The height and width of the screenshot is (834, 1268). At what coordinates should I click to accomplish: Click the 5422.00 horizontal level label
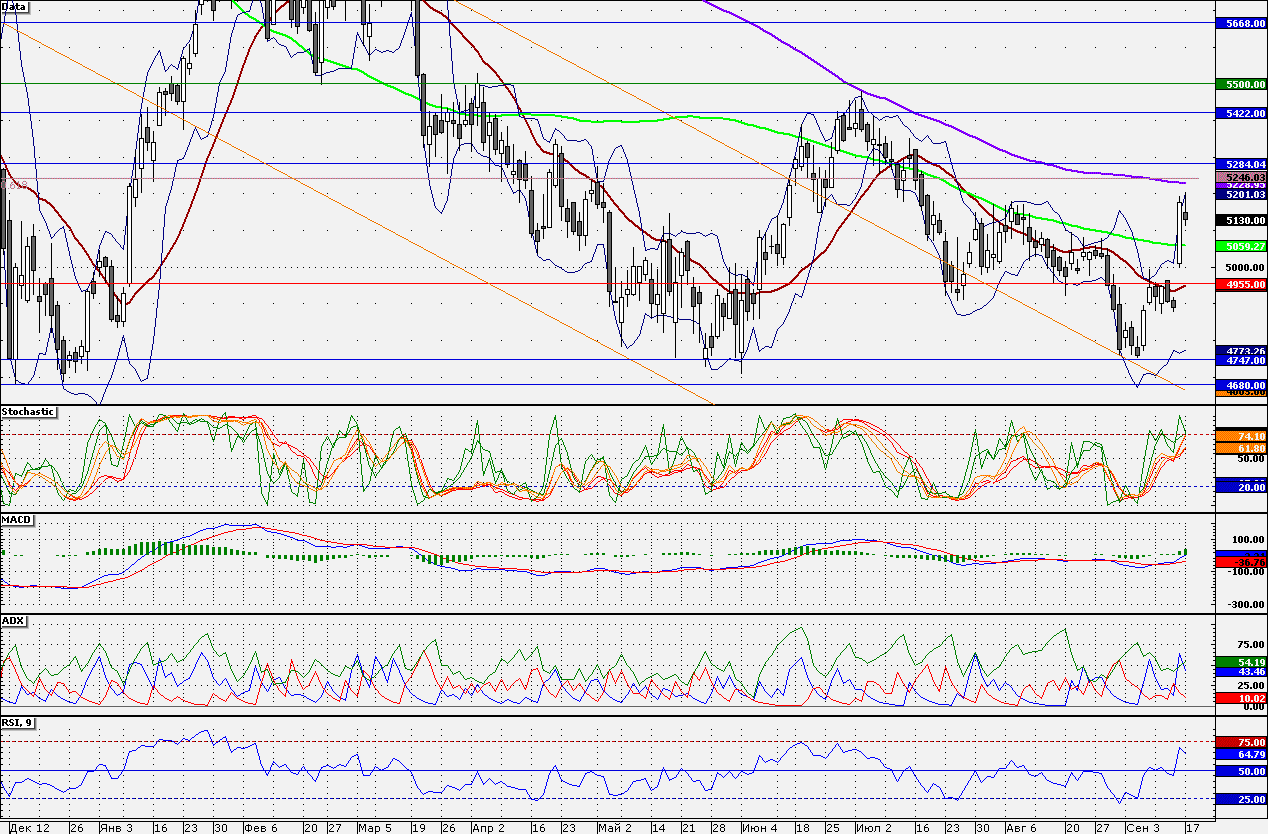point(1240,114)
